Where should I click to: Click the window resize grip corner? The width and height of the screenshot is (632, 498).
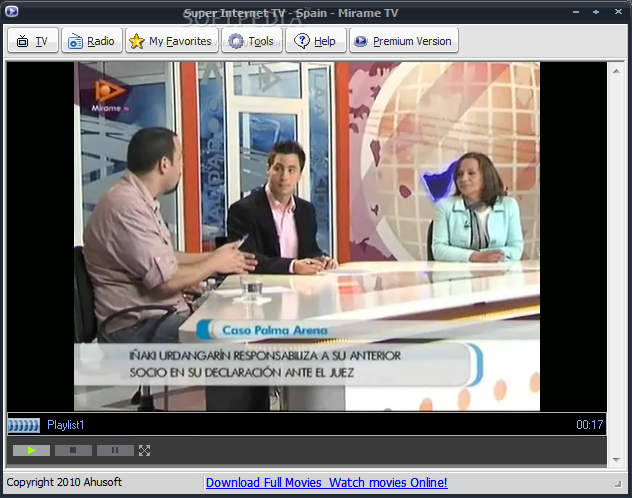point(624,490)
